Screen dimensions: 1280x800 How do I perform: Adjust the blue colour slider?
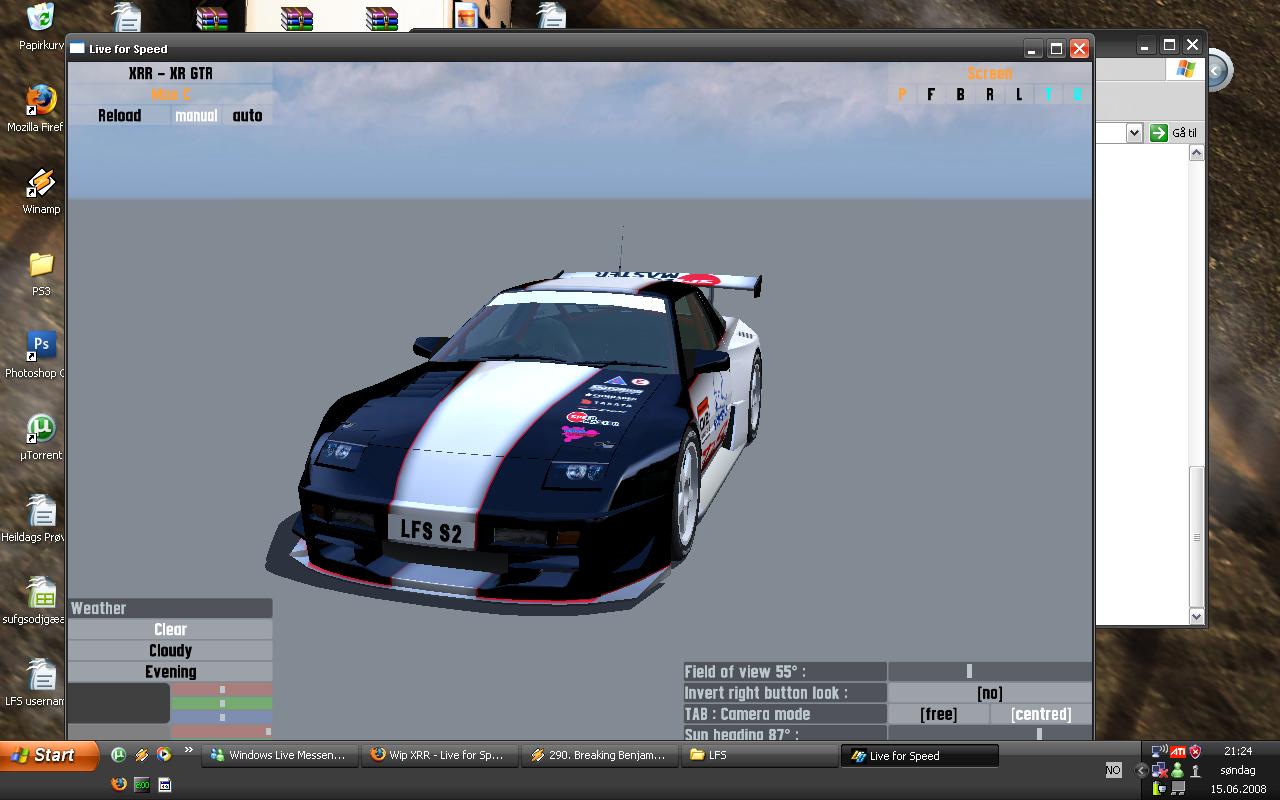(x=221, y=718)
